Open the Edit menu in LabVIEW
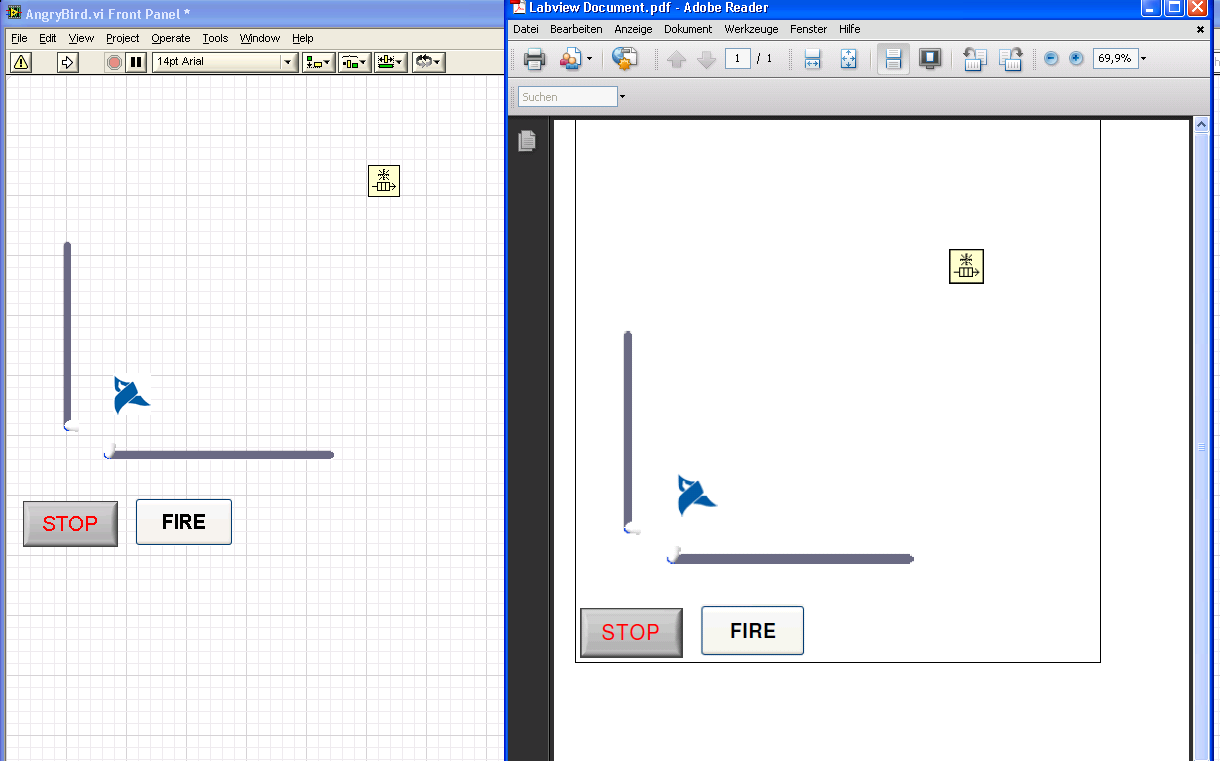This screenshot has height=761, width=1220. (48, 38)
